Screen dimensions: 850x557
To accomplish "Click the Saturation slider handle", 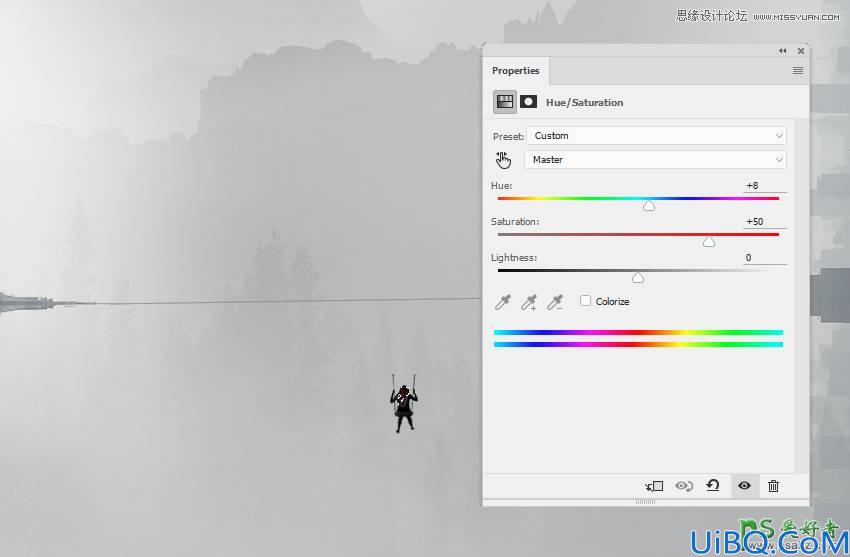I will 709,242.
